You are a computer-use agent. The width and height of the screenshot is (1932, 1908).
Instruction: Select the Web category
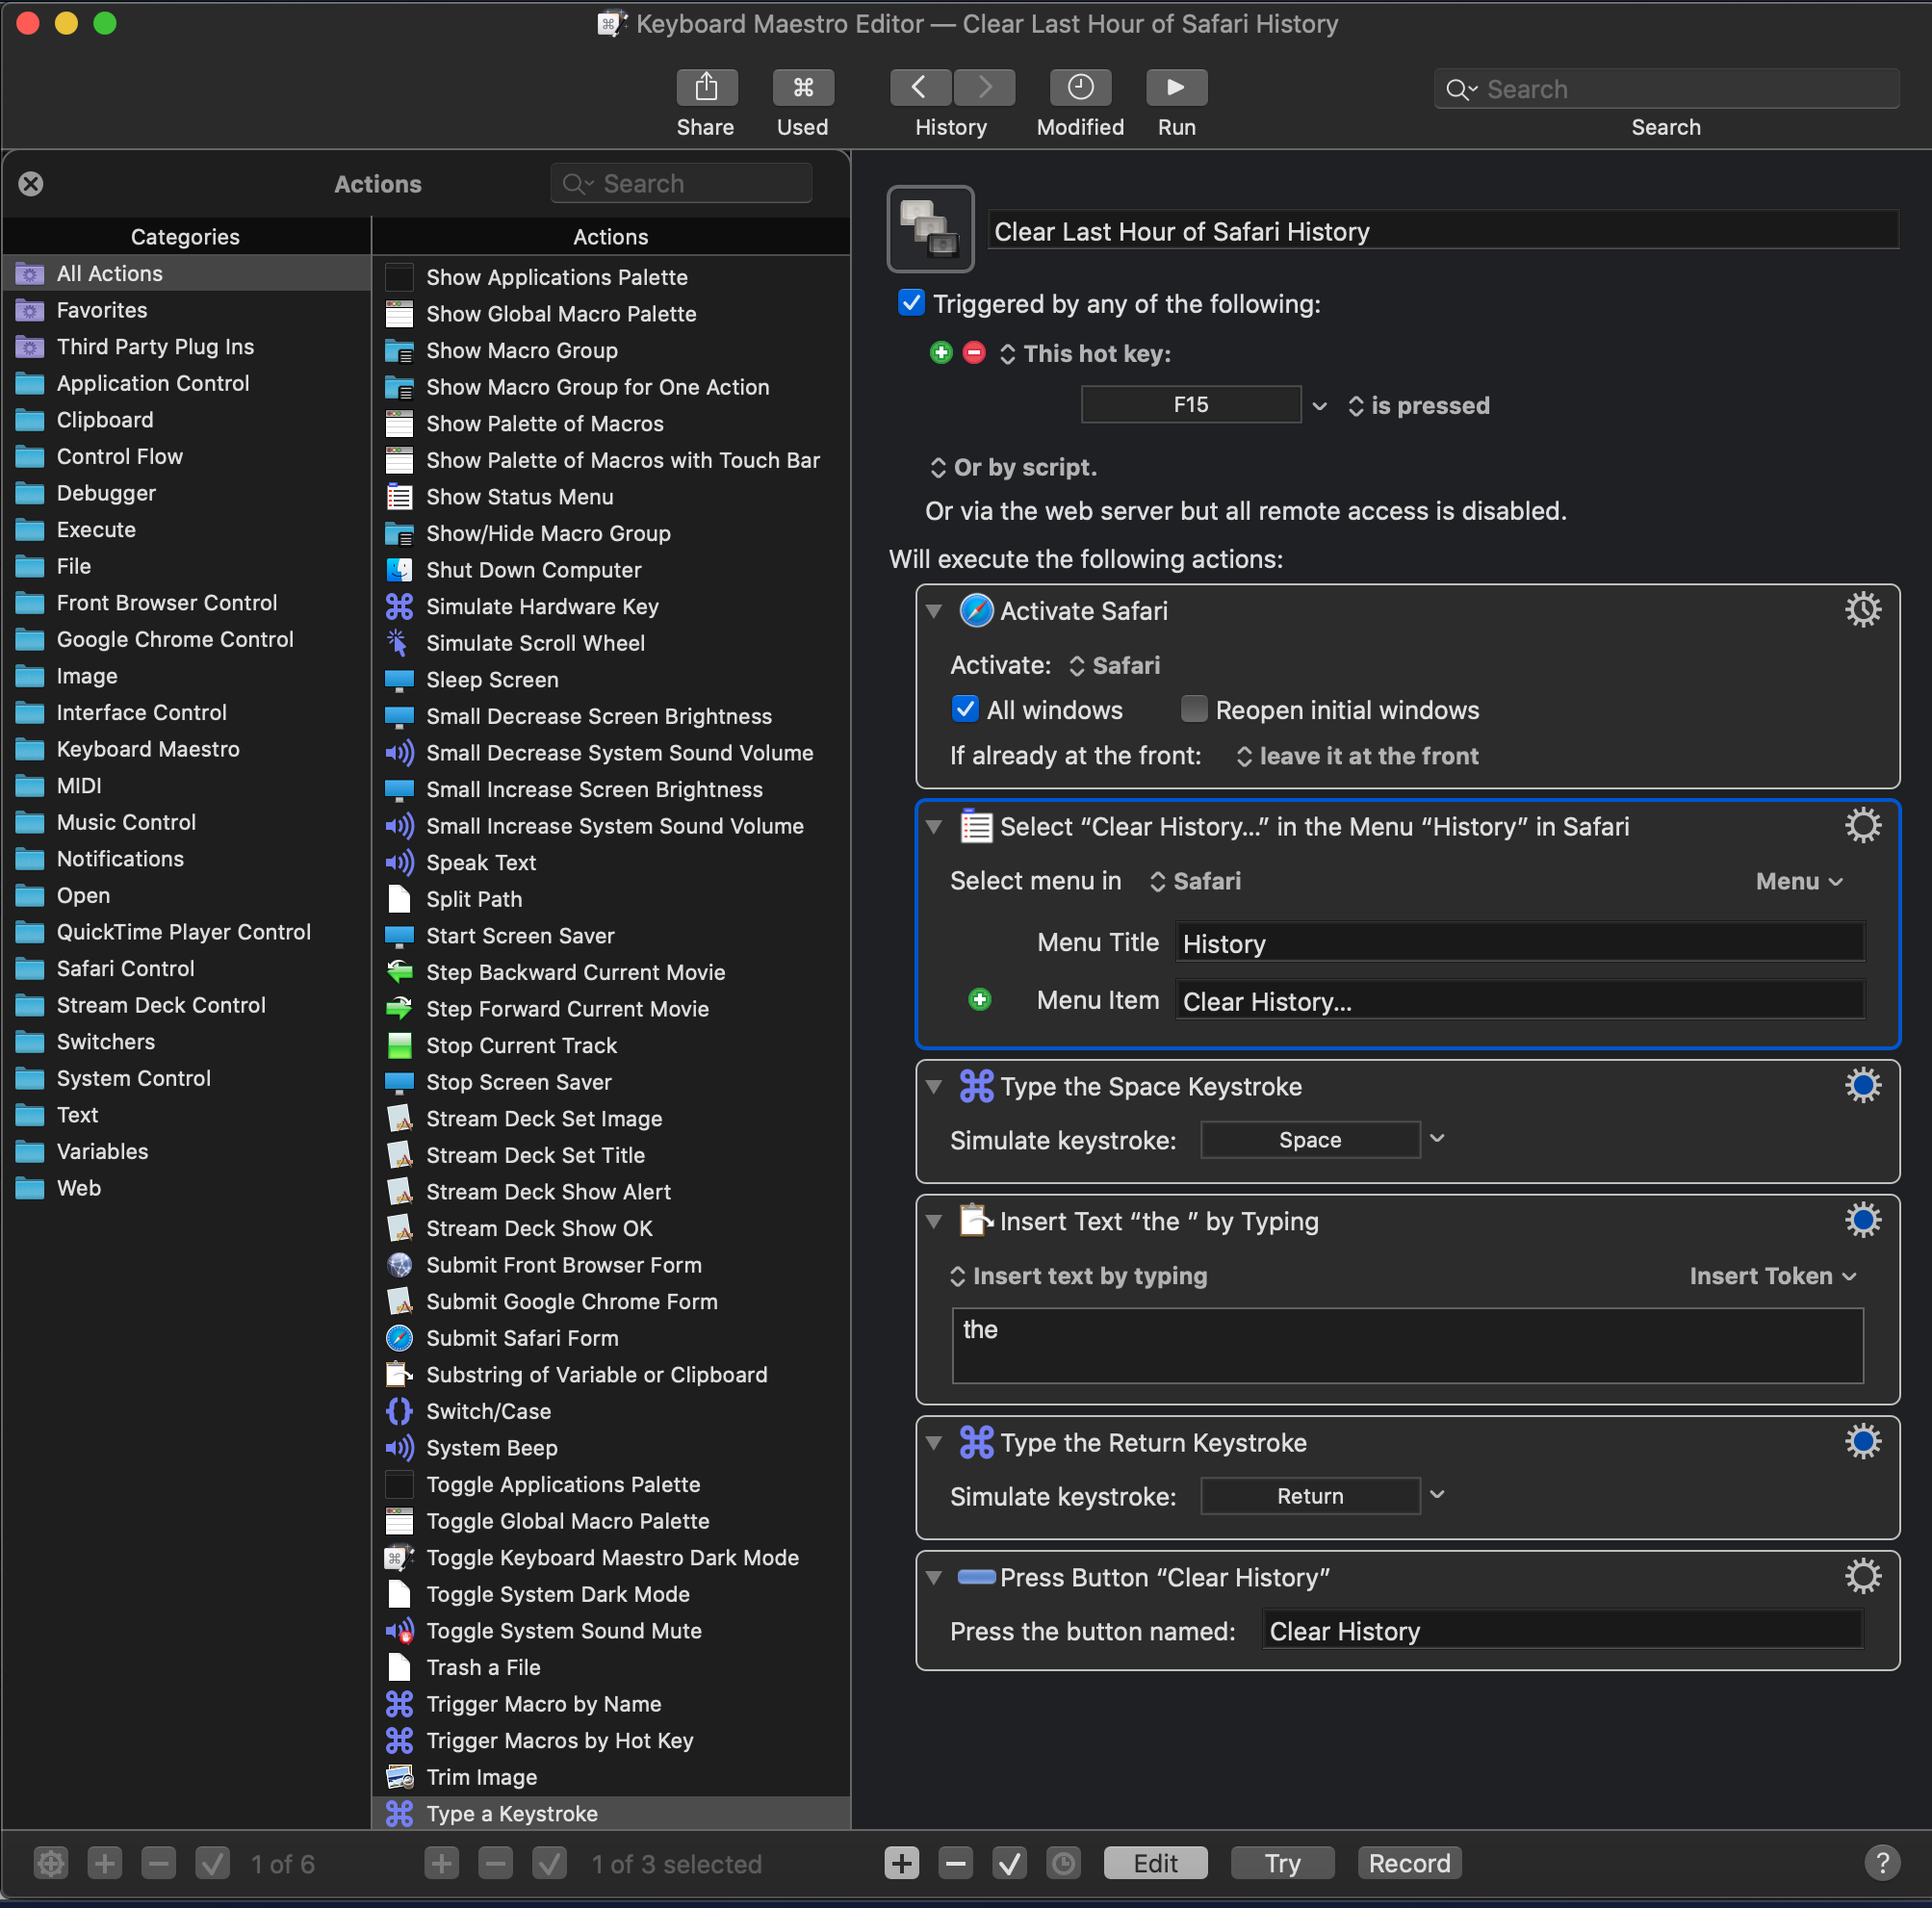(186, 1188)
